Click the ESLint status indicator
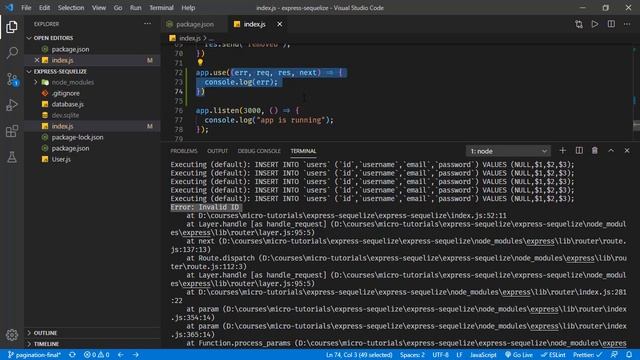This screenshot has width=640, height=360. click(553, 355)
